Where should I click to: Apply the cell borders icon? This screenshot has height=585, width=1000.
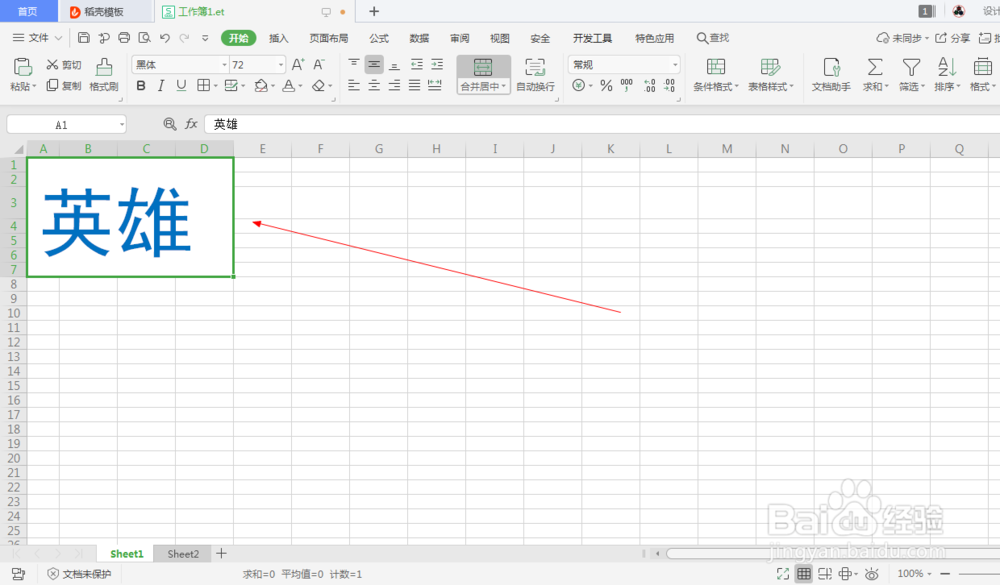[203, 85]
